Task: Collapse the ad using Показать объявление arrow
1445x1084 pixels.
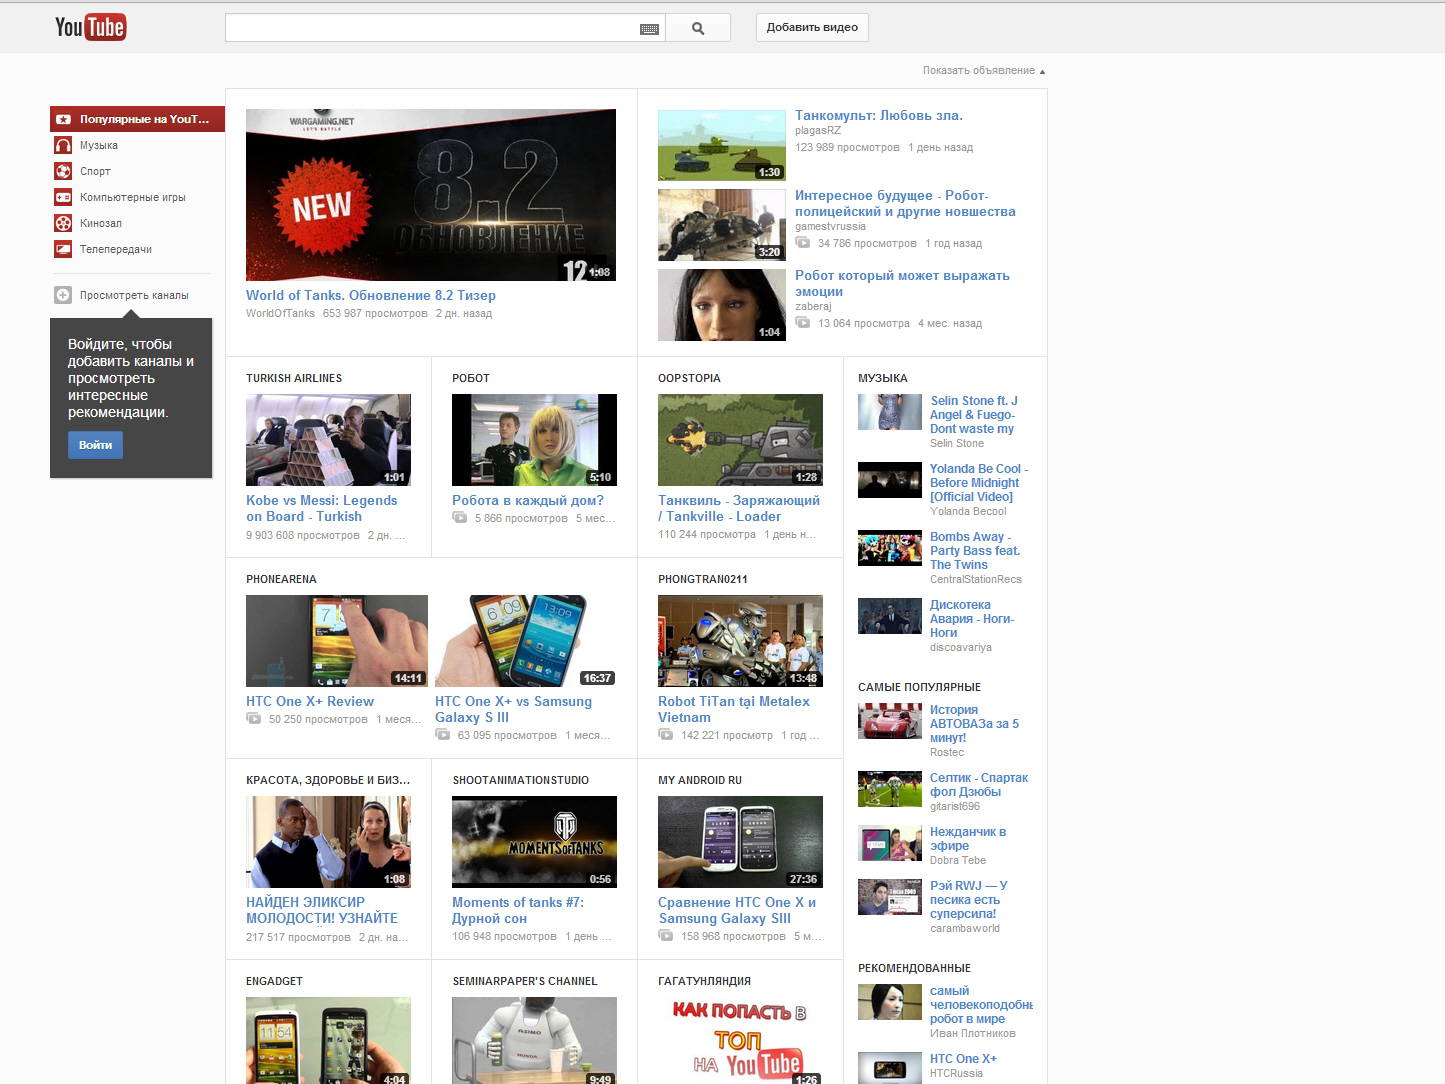Action: coord(1042,71)
